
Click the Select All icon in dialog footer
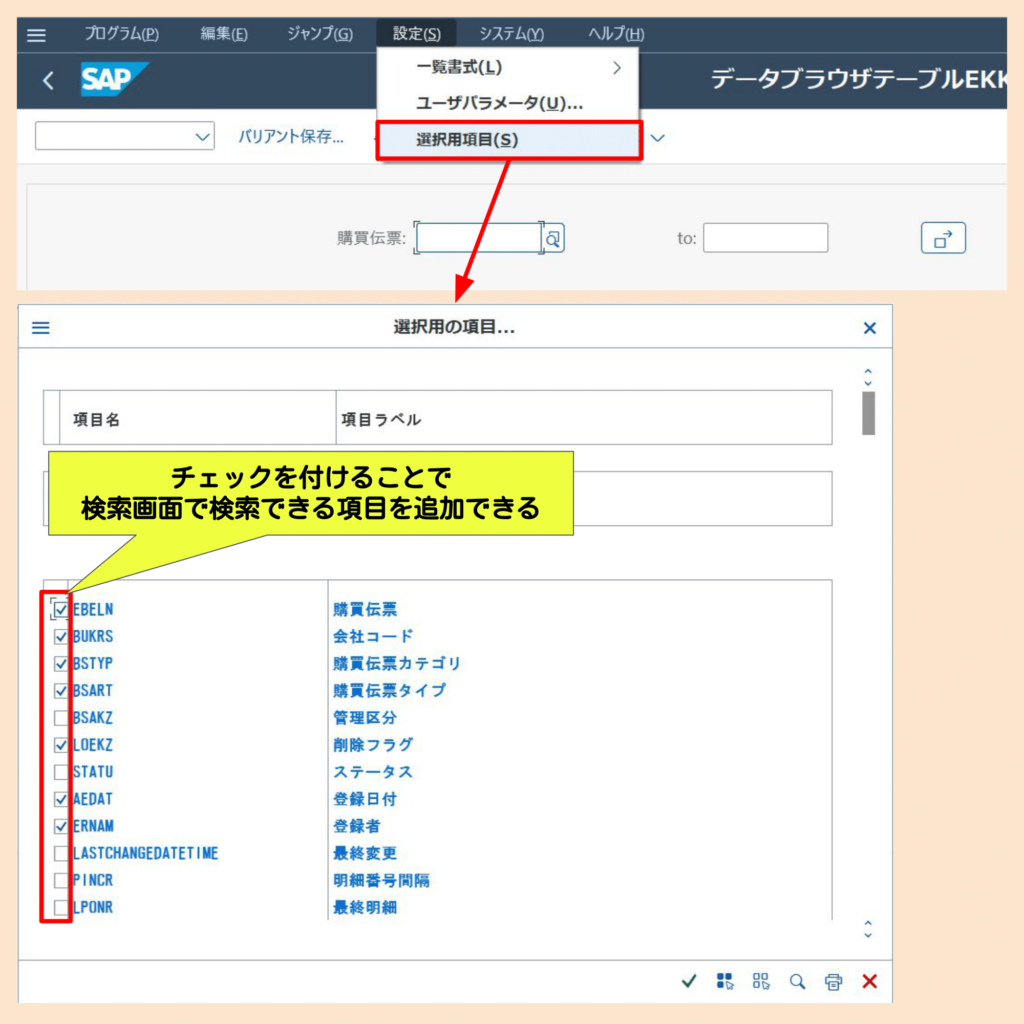coord(725,981)
